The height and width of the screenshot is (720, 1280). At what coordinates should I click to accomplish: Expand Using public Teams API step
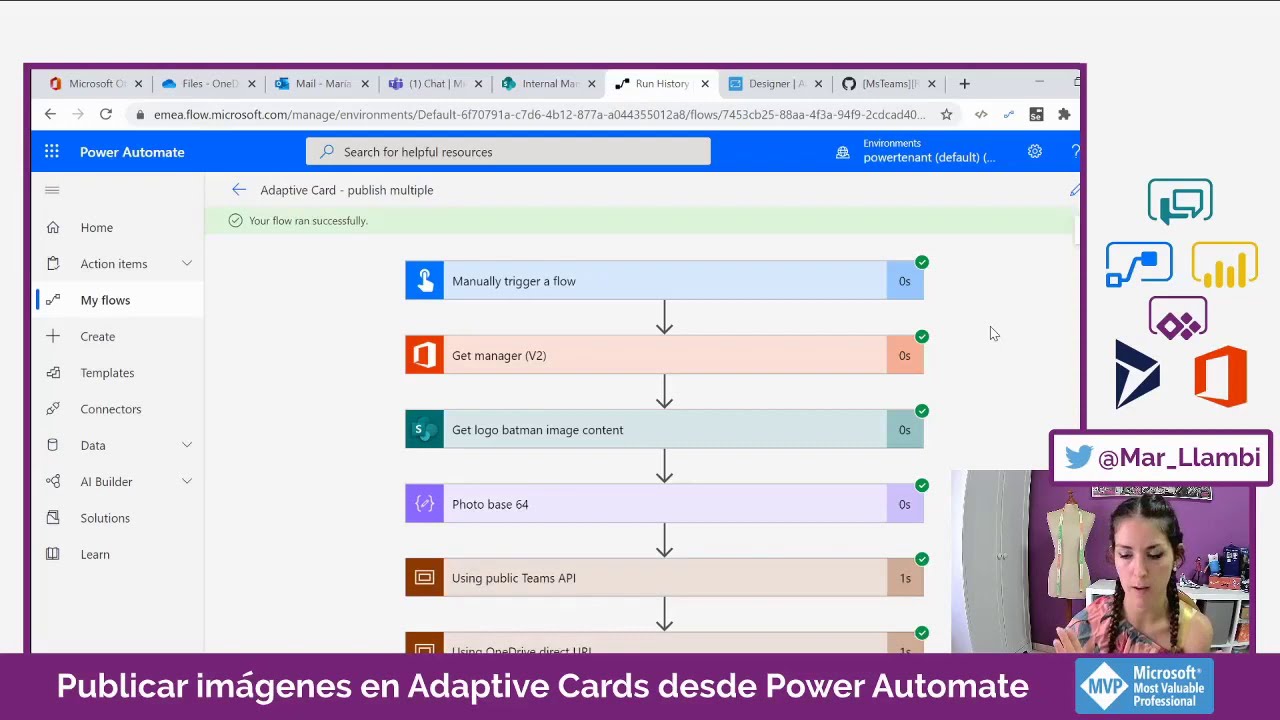(664, 578)
